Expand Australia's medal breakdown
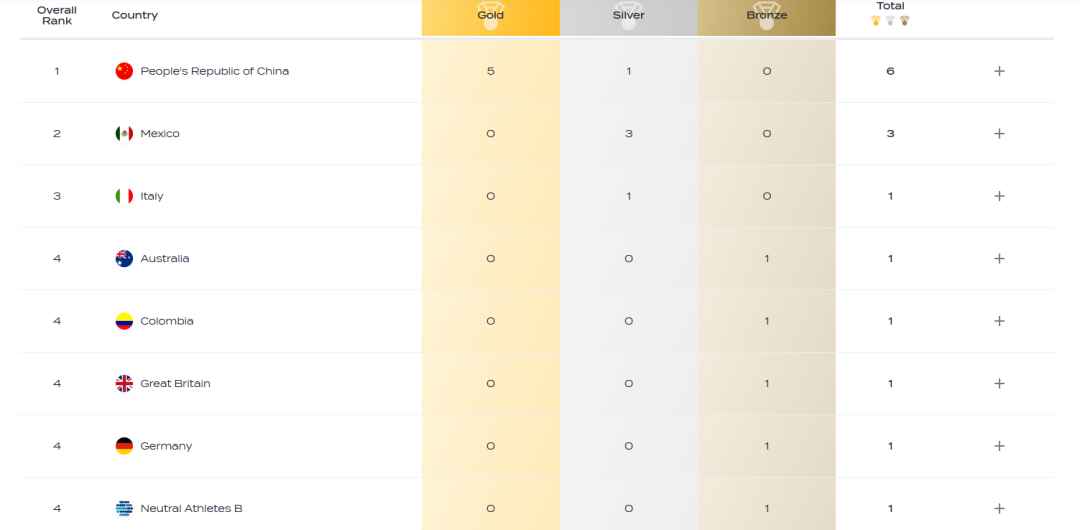1080x530 pixels. (999, 259)
